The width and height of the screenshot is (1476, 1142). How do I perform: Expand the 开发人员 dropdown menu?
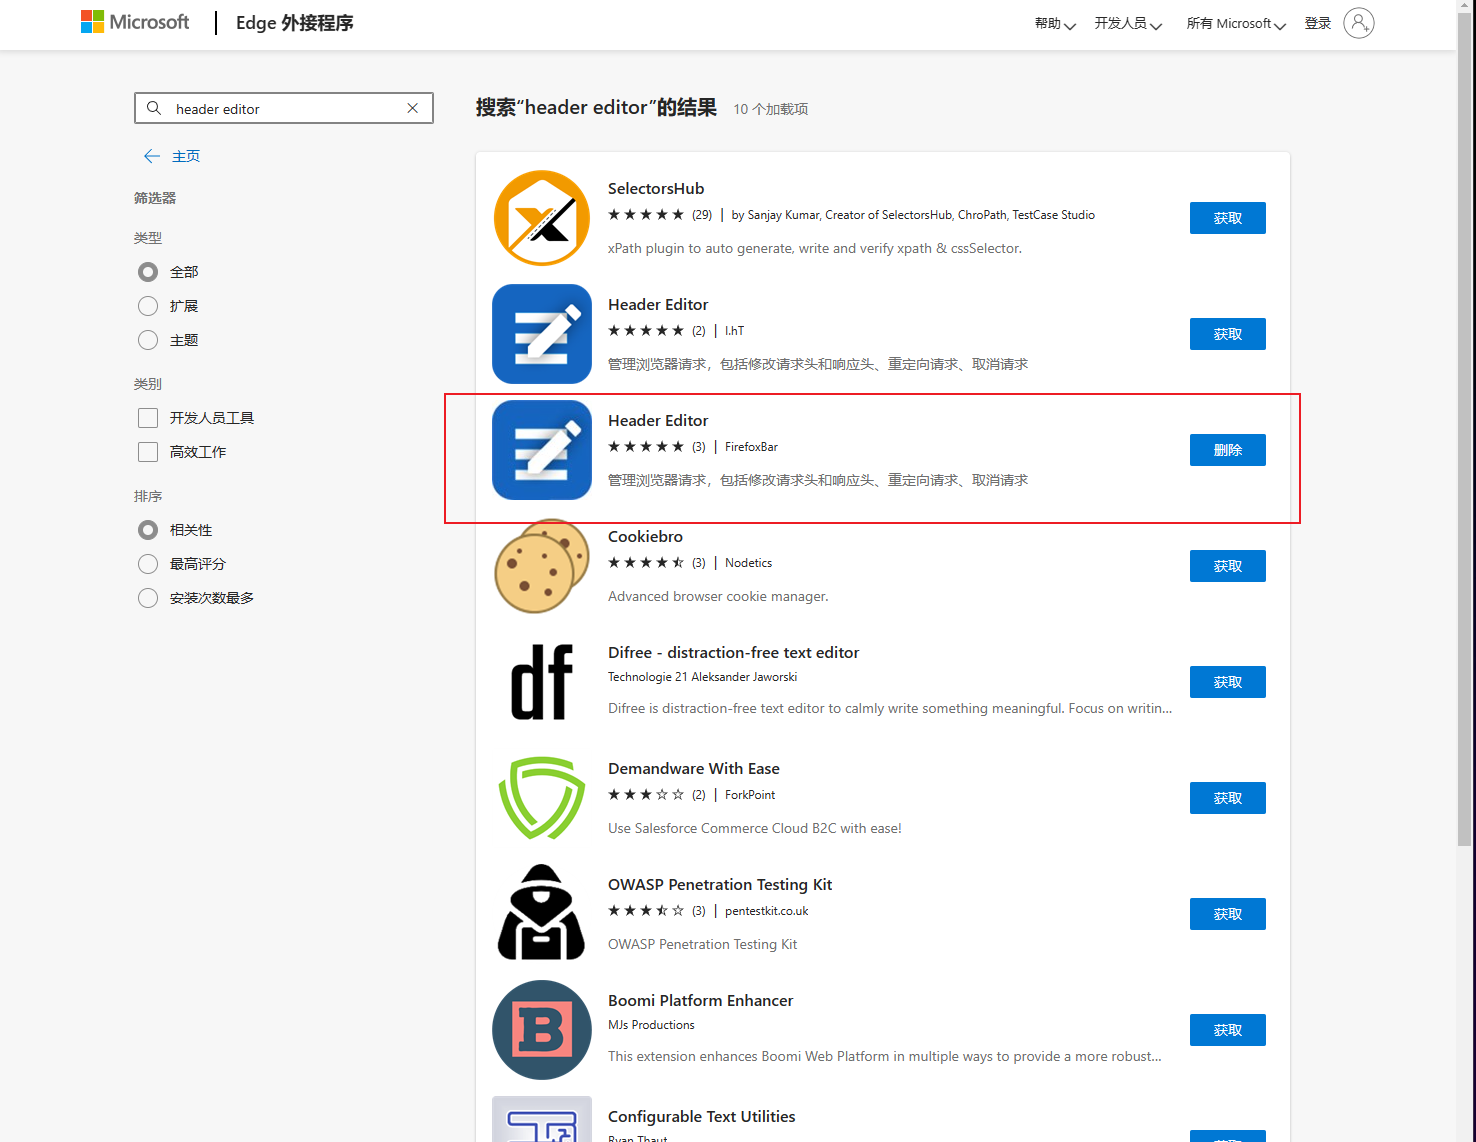[x=1128, y=23]
